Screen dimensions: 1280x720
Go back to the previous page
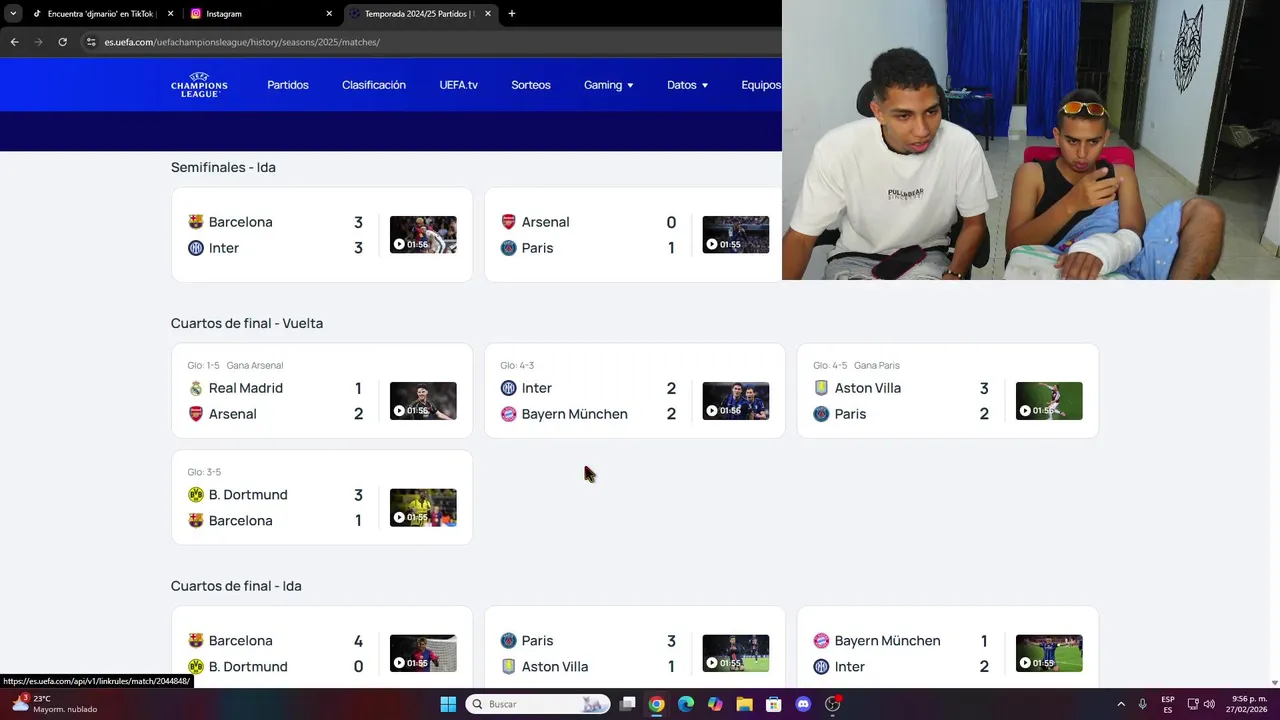14,42
